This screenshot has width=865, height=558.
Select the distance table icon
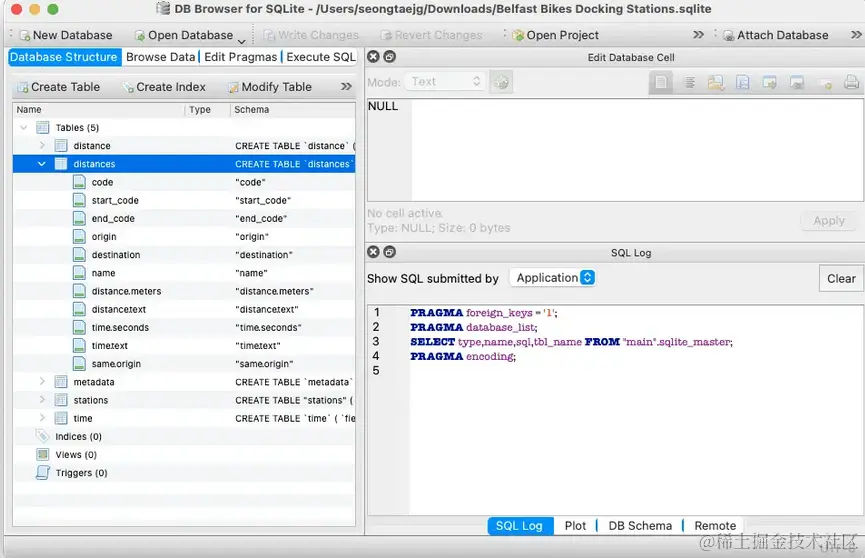pos(61,146)
